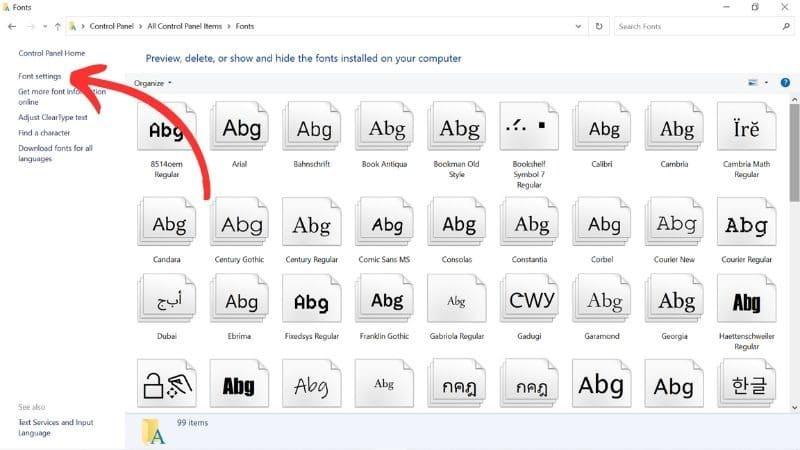Screen dimensions: 800x450
Task: Select the Dubai font icon
Action: 166,299
